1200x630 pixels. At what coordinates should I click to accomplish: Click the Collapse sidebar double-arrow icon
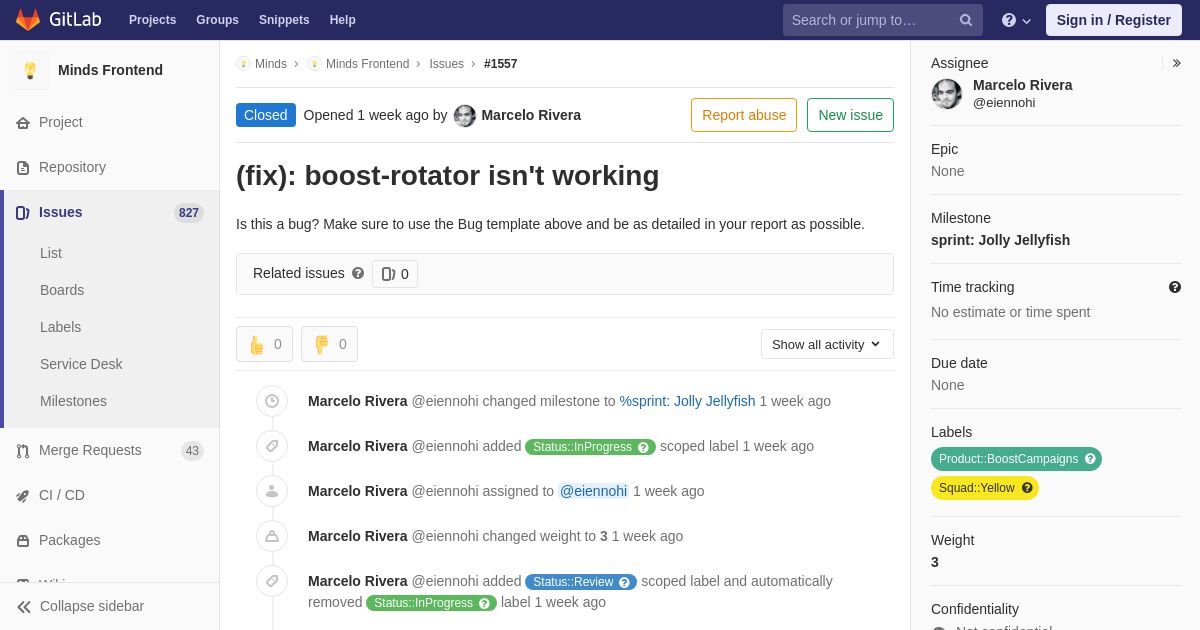24,606
